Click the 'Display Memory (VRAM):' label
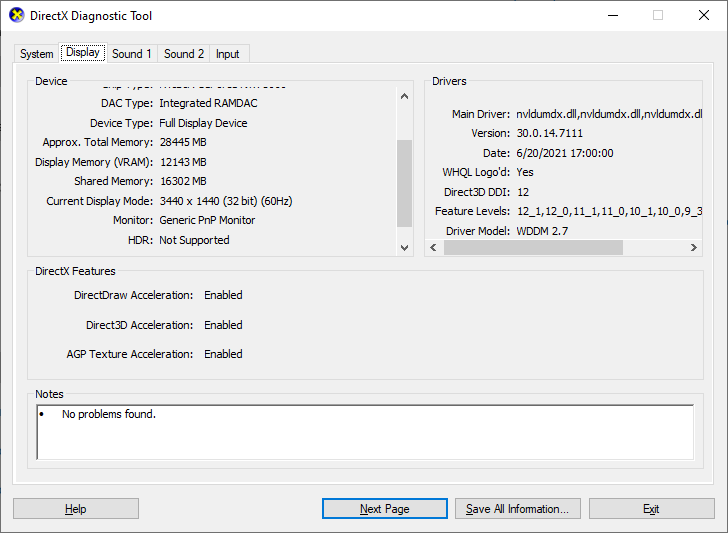This screenshot has width=728, height=533. pyautogui.click(x=94, y=162)
